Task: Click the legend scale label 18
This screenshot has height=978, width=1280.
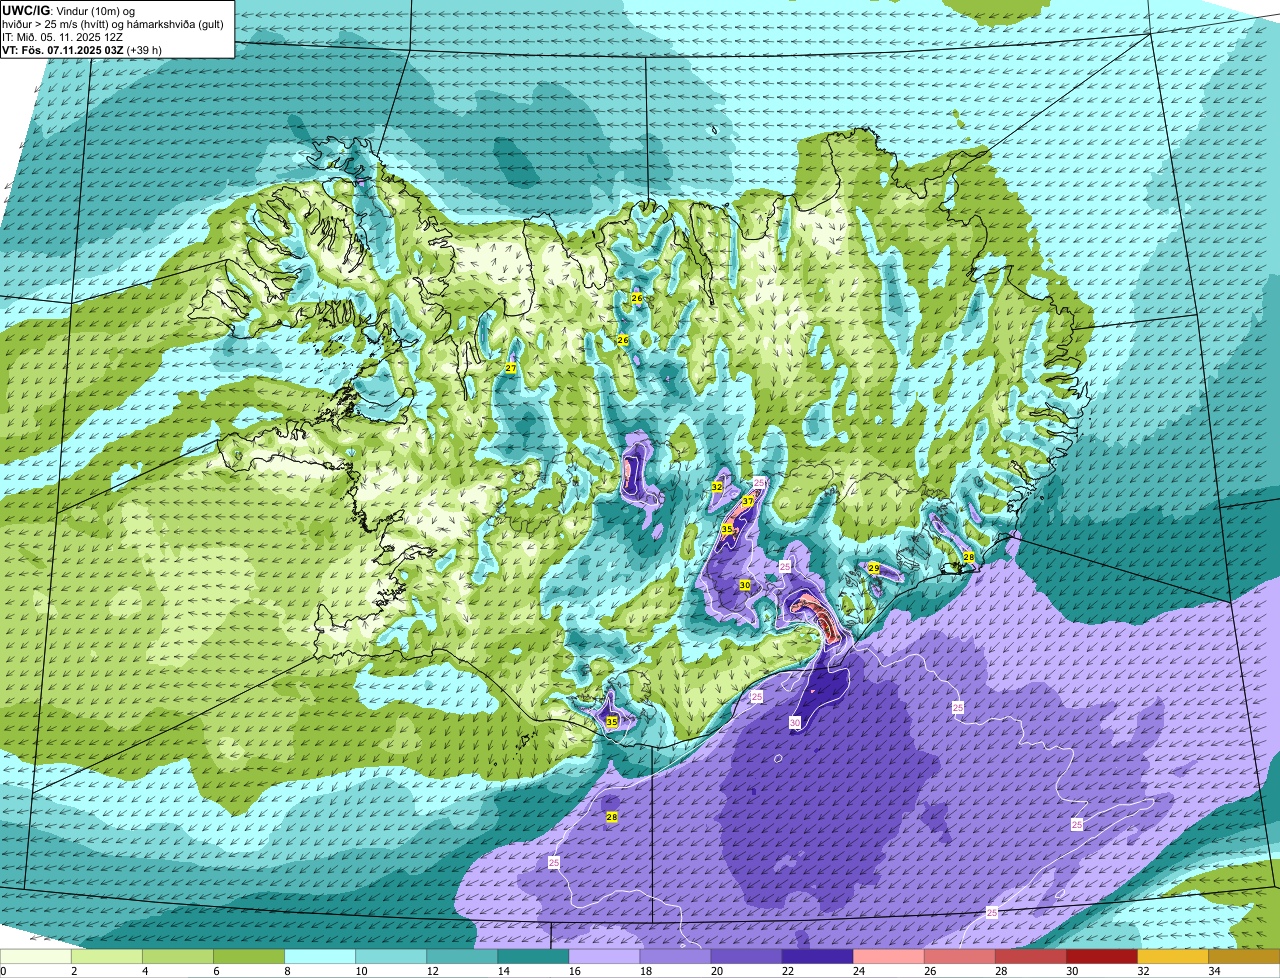Action: click(x=644, y=971)
